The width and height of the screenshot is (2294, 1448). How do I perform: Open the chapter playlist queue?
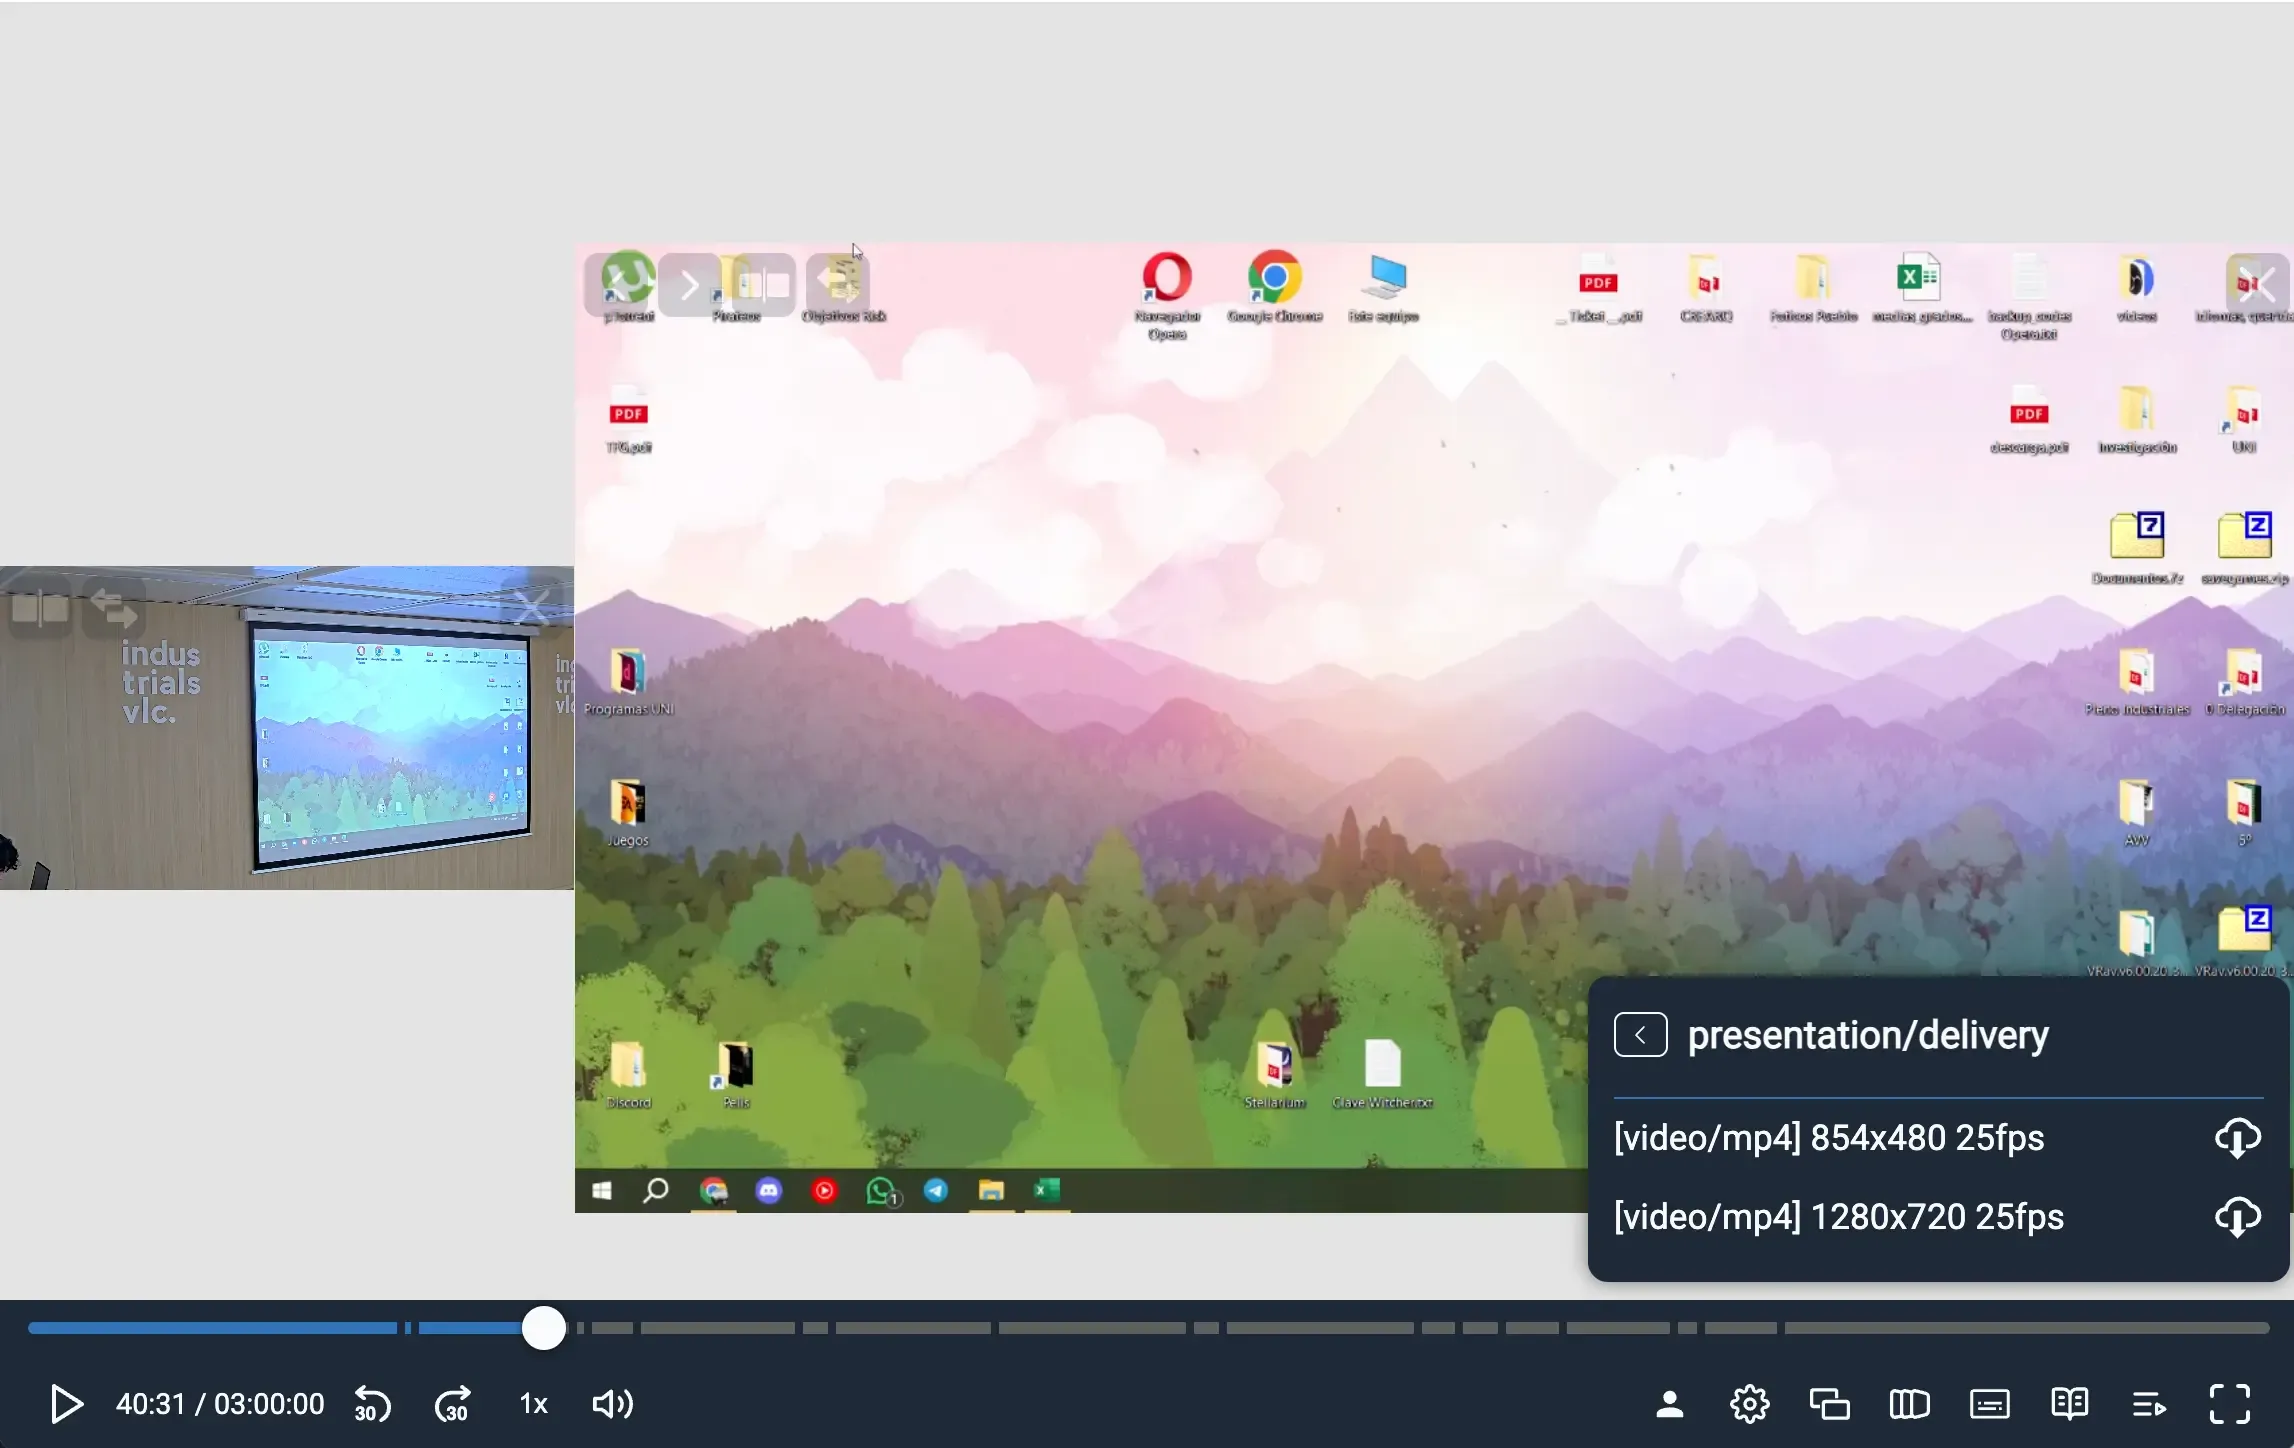(x=2148, y=1404)
